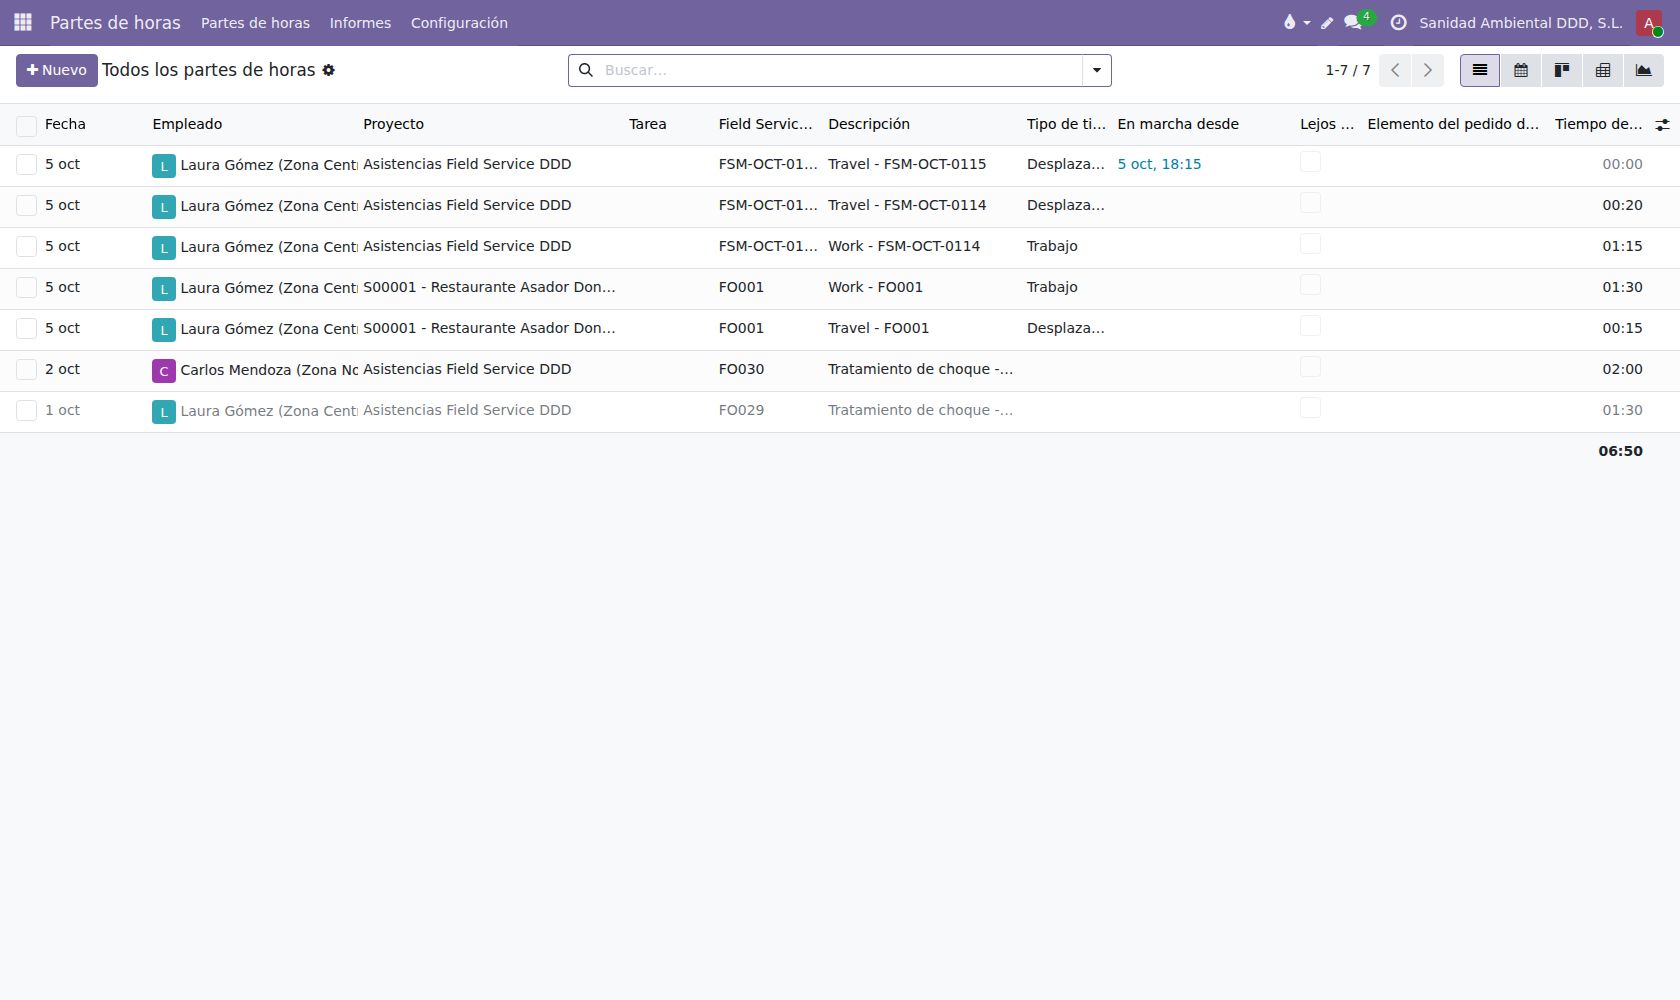
Task: Open optional columns adjust icon
Action: 1662,125
